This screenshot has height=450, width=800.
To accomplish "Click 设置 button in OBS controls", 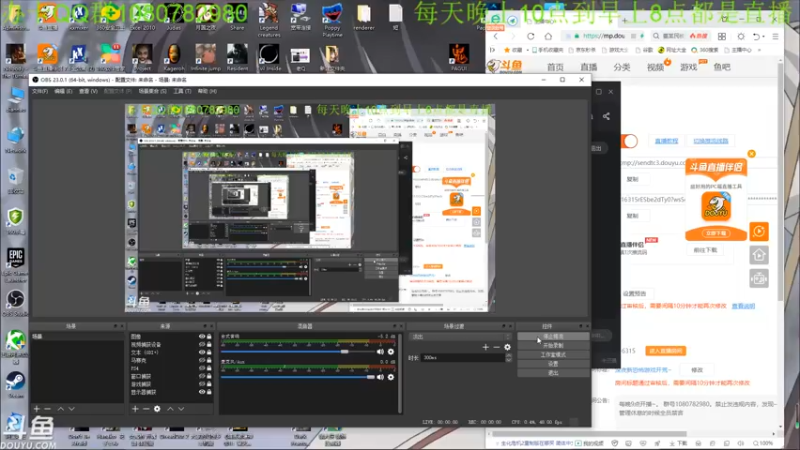I will pyautogui.click(x=553, y=364).
